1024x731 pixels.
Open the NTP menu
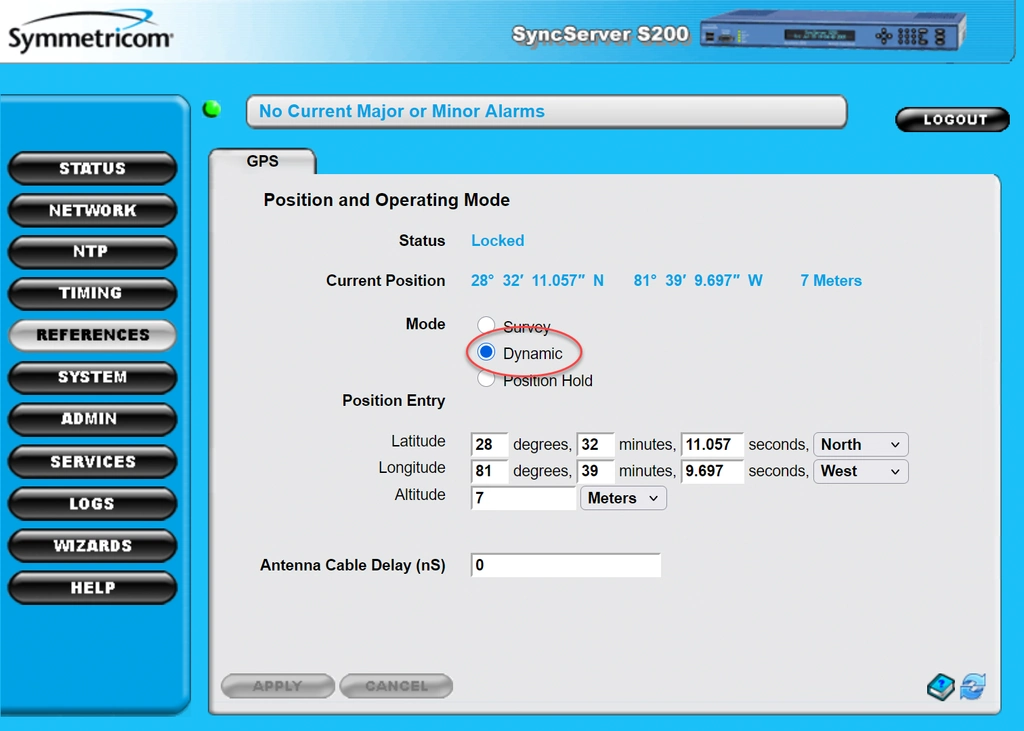click(92, 252)
